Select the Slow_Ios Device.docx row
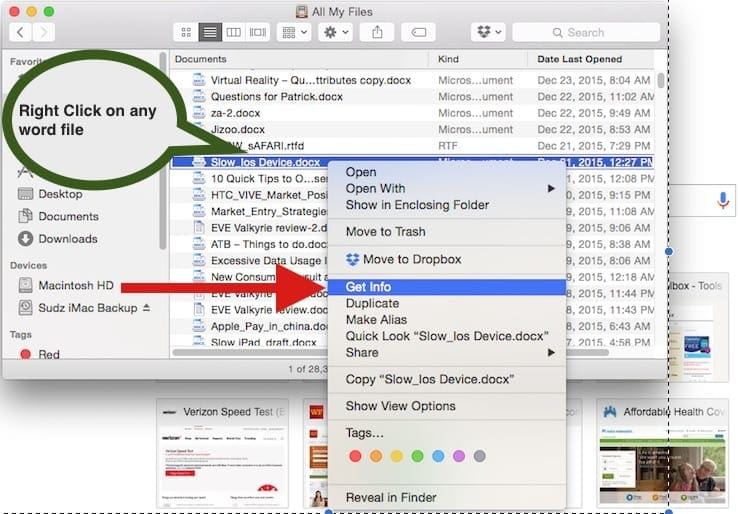Viewport: 740px width, 514px height. [412, 162]
